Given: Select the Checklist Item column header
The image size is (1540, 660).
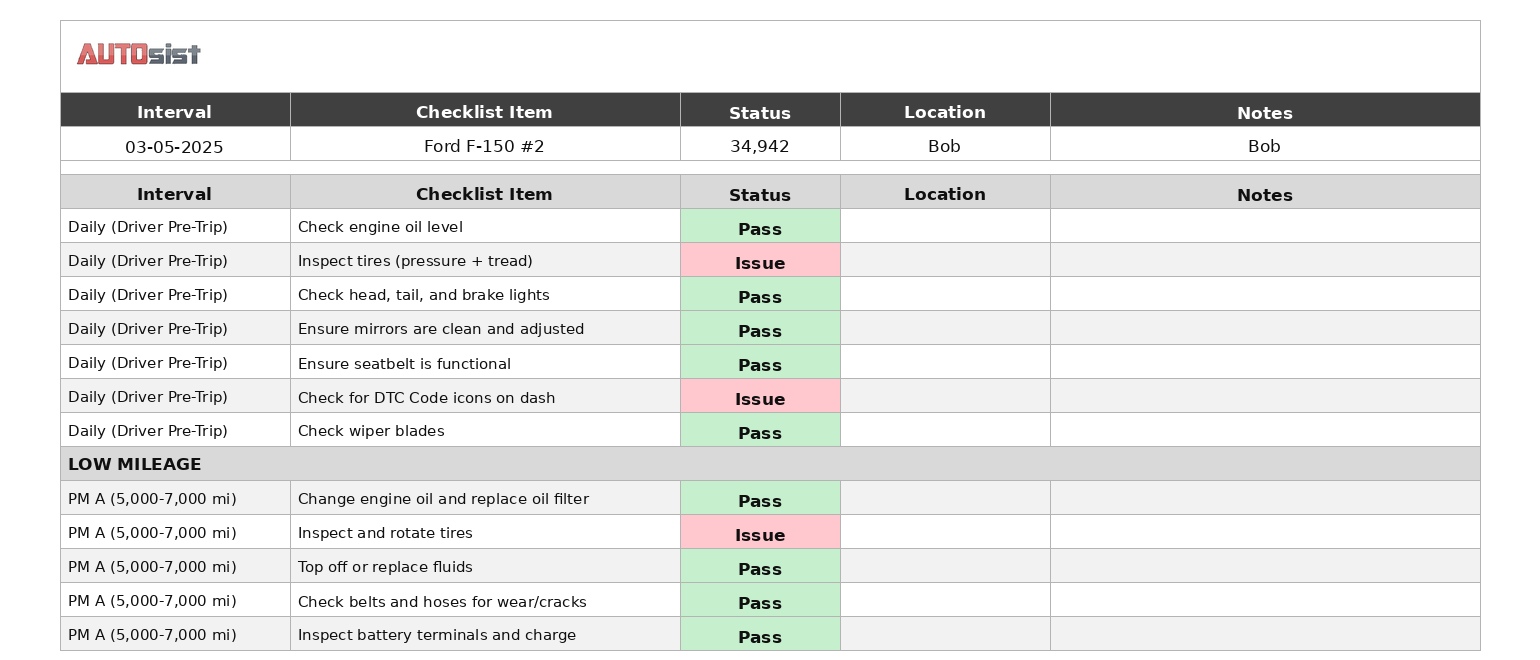Looking at the screenshot, I should tap(484, 112).
